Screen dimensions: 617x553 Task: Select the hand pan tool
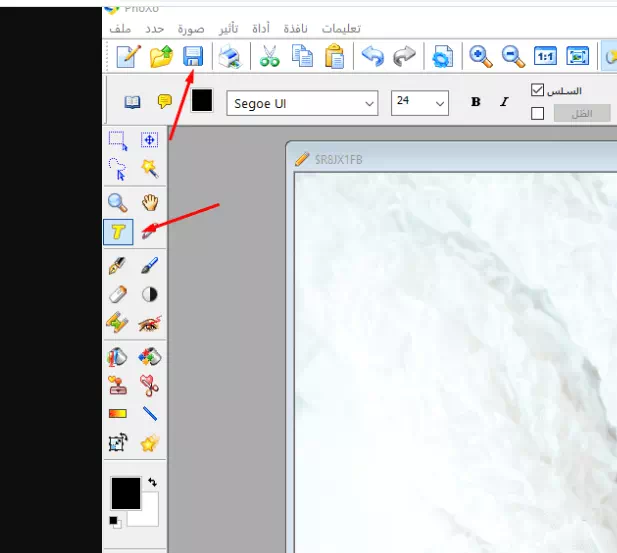pyautogui.click(x=150, y=203)
